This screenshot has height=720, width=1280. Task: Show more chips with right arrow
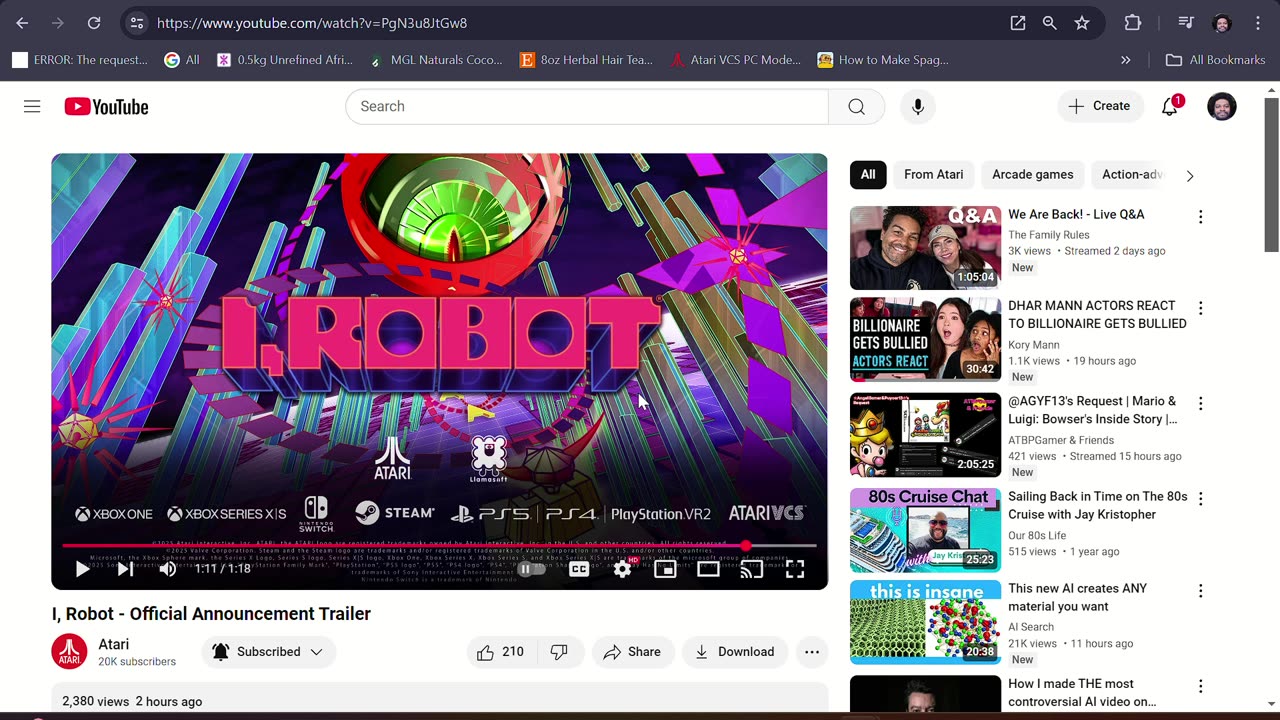(x=1189, y=176)
